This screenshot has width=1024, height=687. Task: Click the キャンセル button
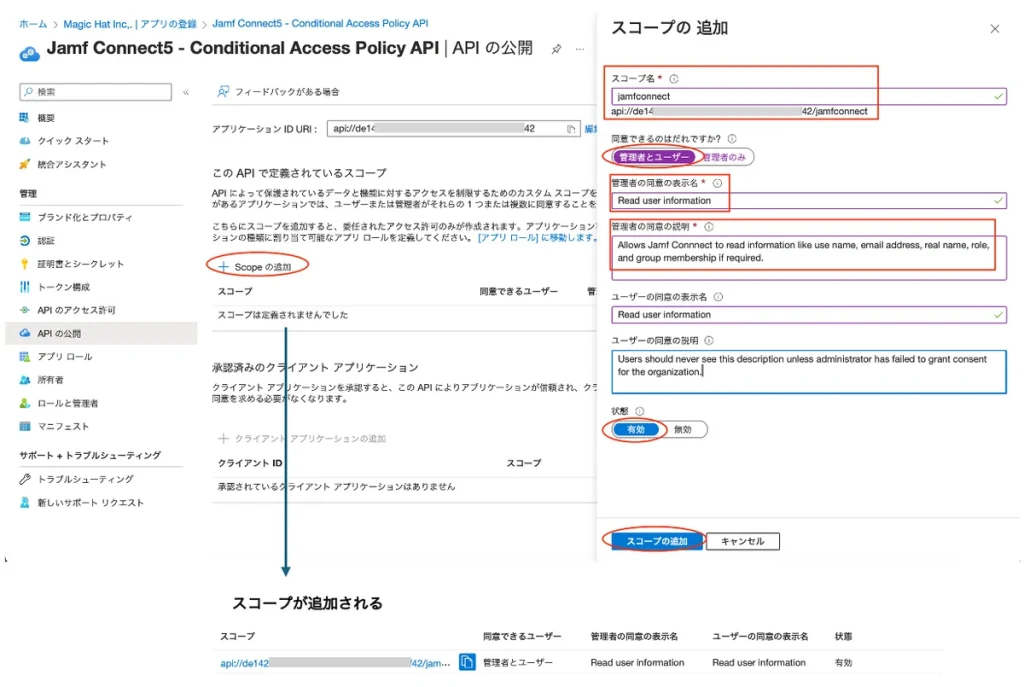pos(742,541)
